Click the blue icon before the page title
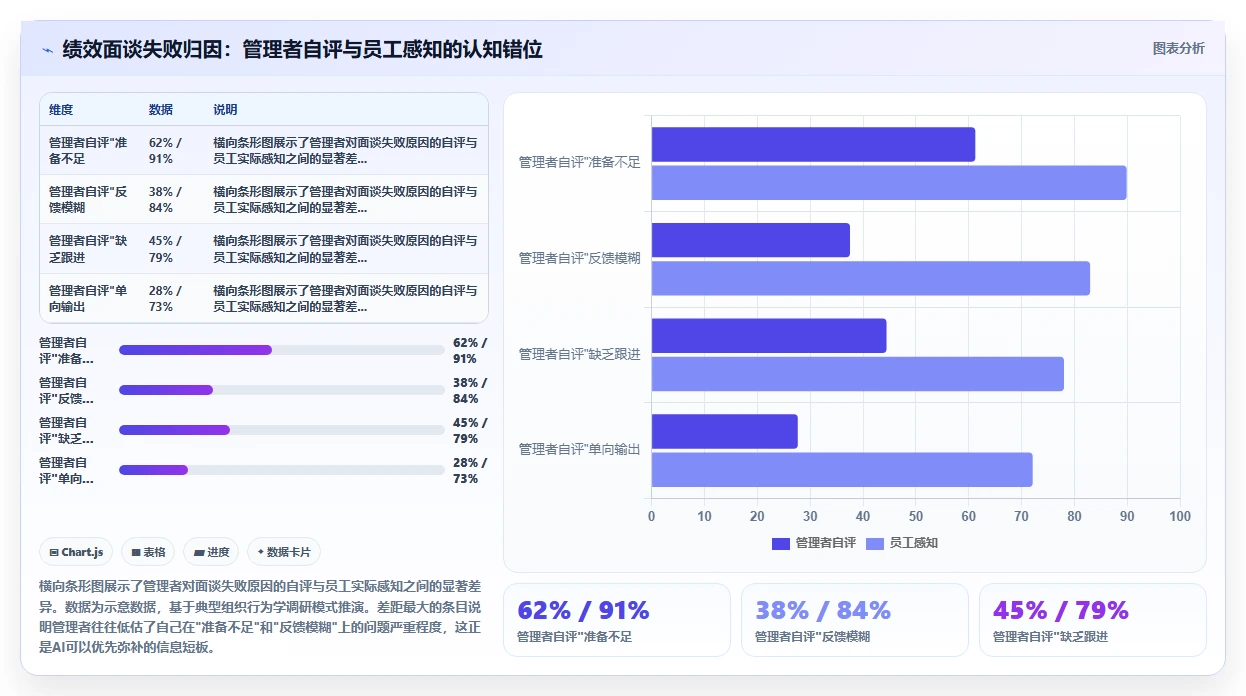The height and width of the screenshot is (696, 1246). [47, 49]
